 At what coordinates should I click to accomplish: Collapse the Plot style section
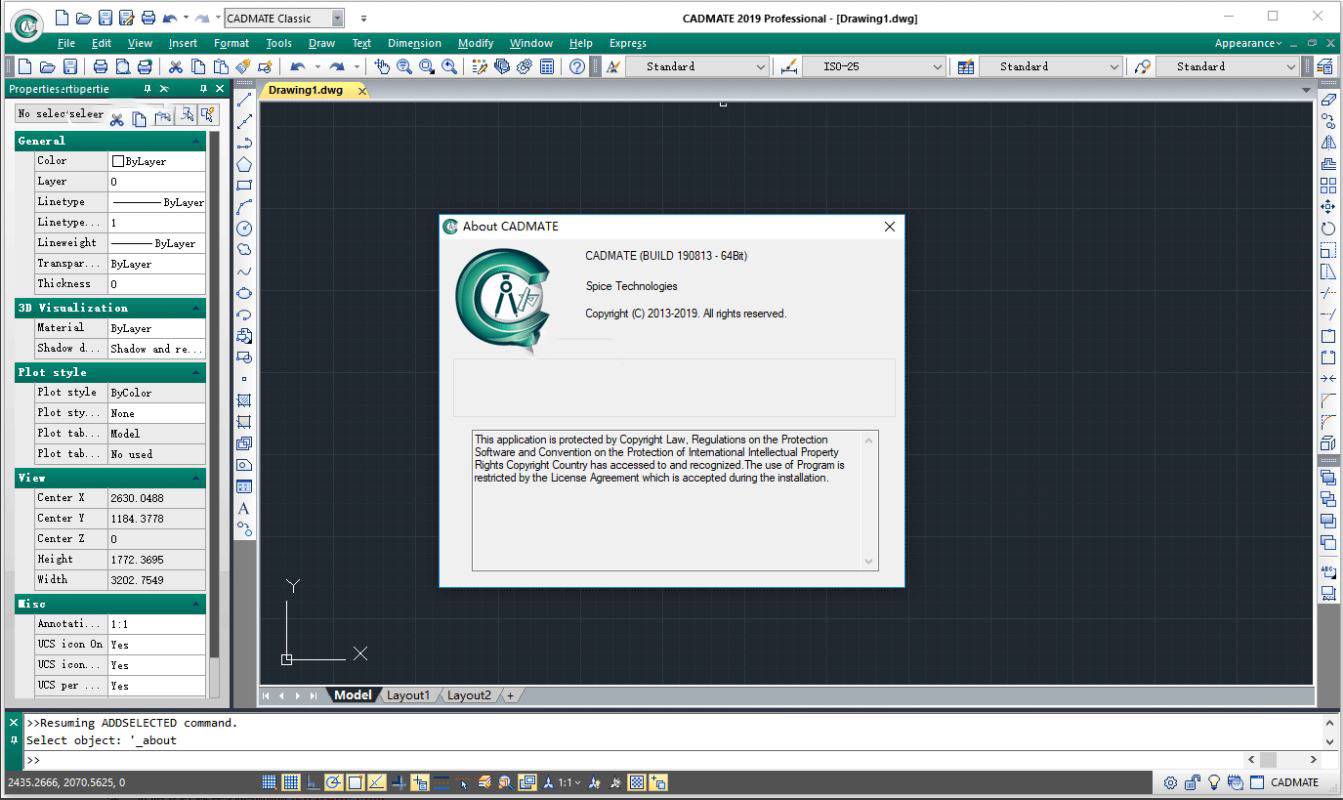tap(197, 372)
